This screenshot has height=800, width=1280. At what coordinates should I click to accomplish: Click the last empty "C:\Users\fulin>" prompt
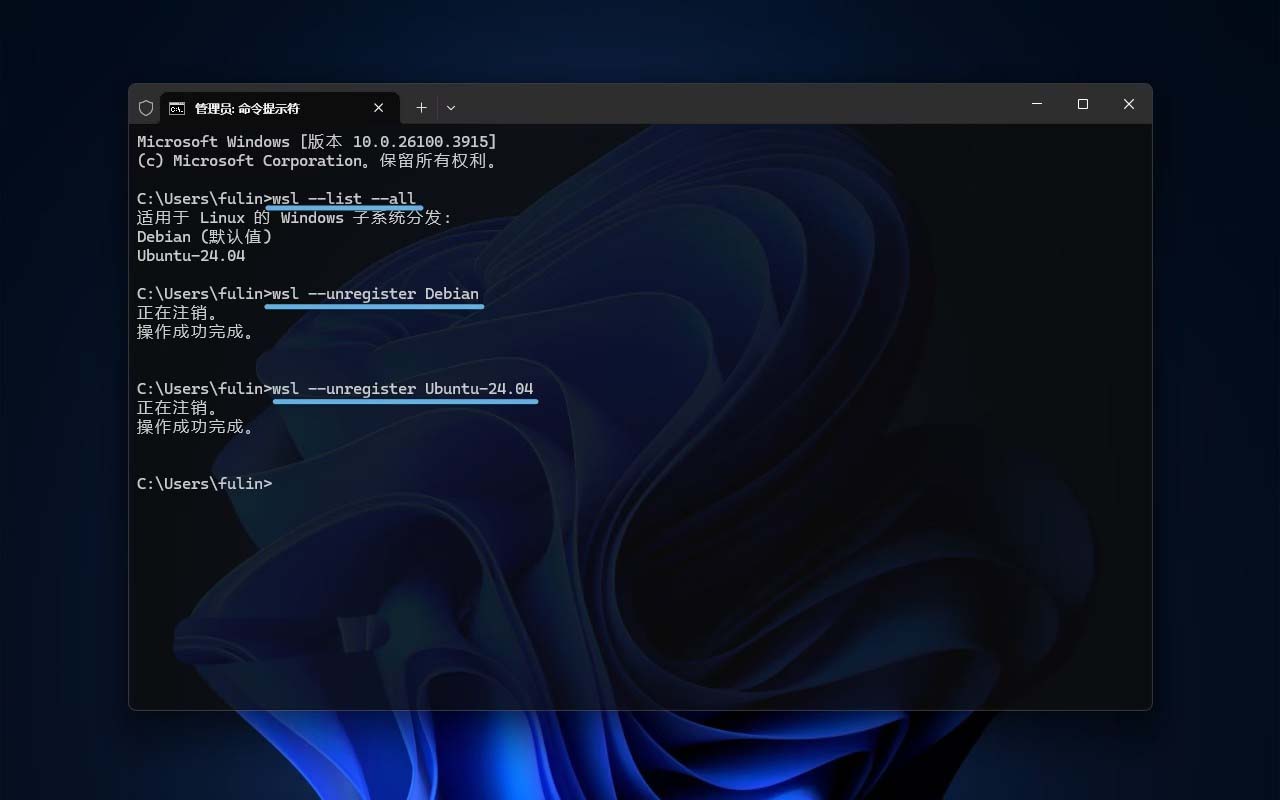pyautogui.click(x=204, y=484)
